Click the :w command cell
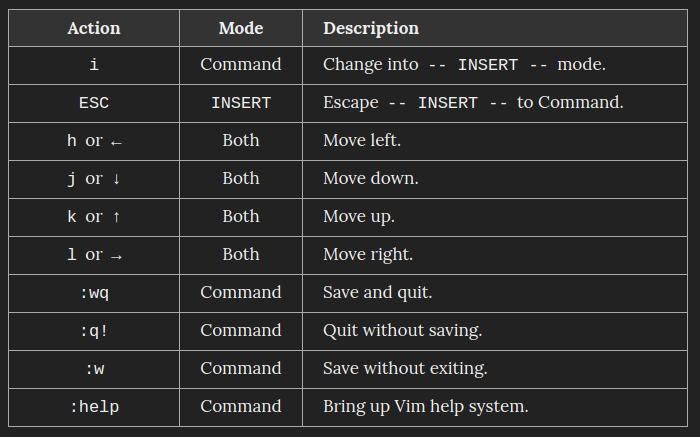 (x=94, y=369)
